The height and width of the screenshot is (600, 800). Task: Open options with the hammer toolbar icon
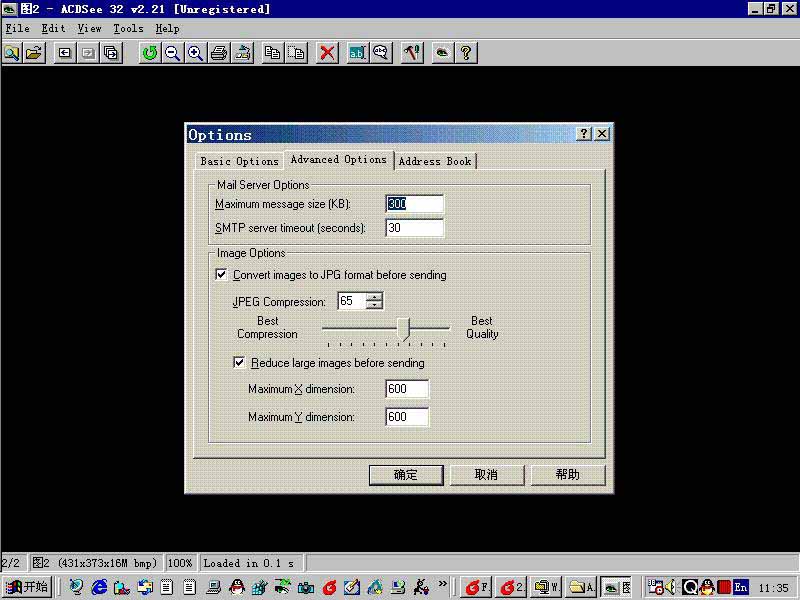412,53
